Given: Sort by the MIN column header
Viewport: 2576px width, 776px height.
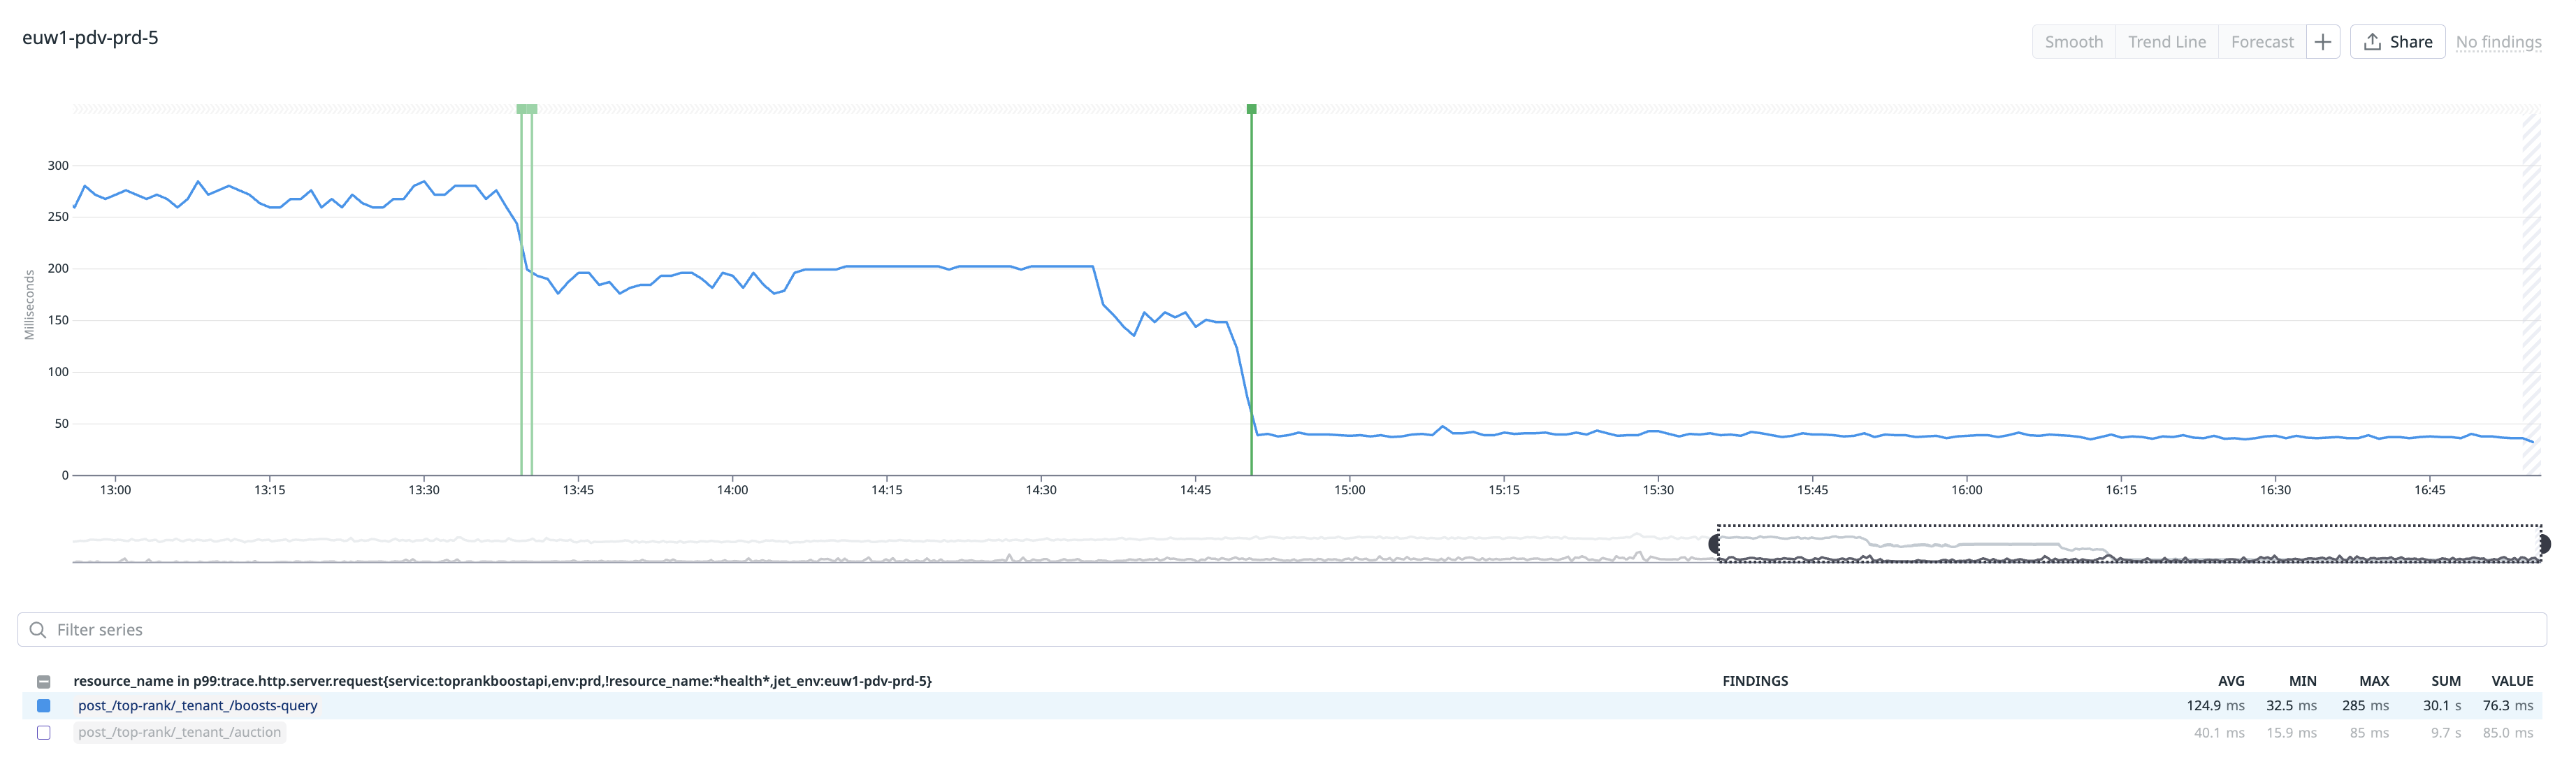Looking at the screenshot, I should point(2302,682).
